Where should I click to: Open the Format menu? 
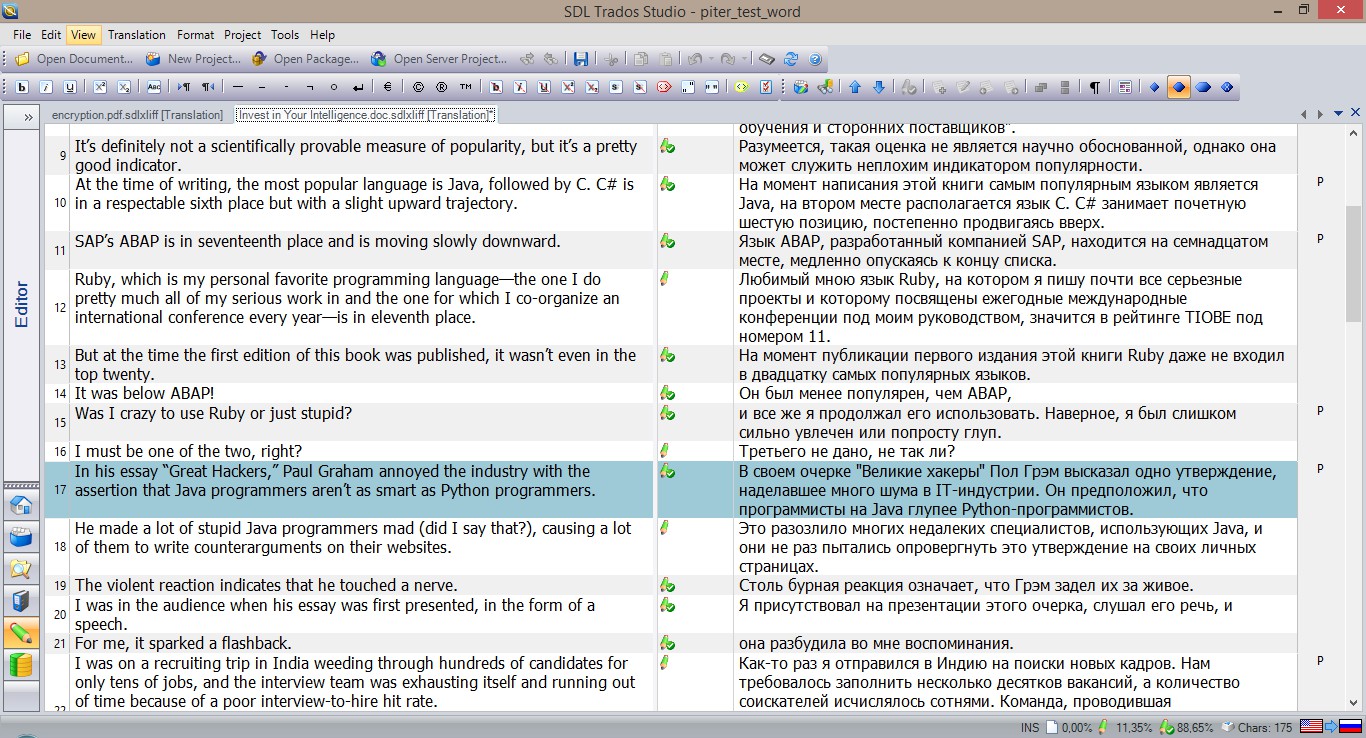pos(196,34)
